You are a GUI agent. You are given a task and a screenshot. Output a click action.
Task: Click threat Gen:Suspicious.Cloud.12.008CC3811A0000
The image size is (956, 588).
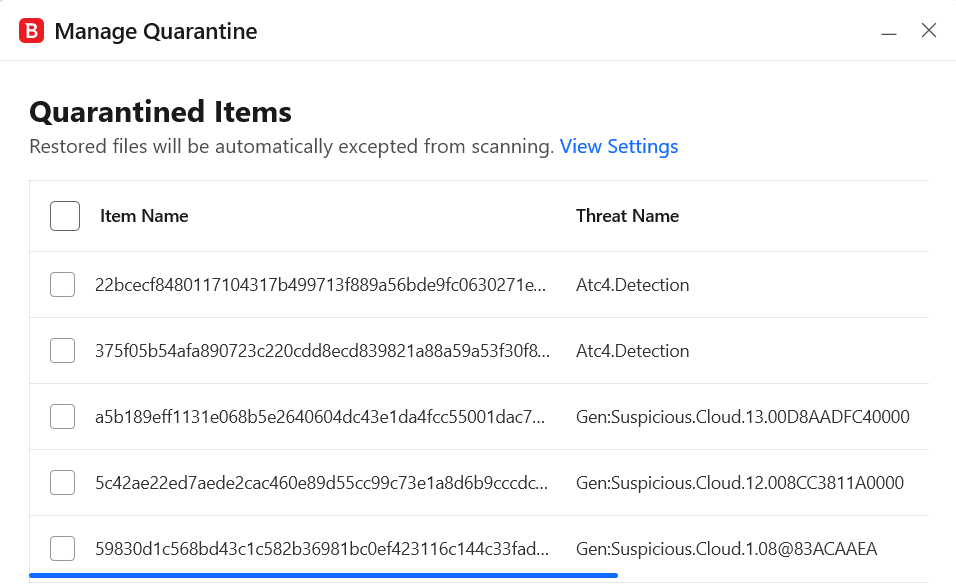pyautogui.click(x=740, y=482)
